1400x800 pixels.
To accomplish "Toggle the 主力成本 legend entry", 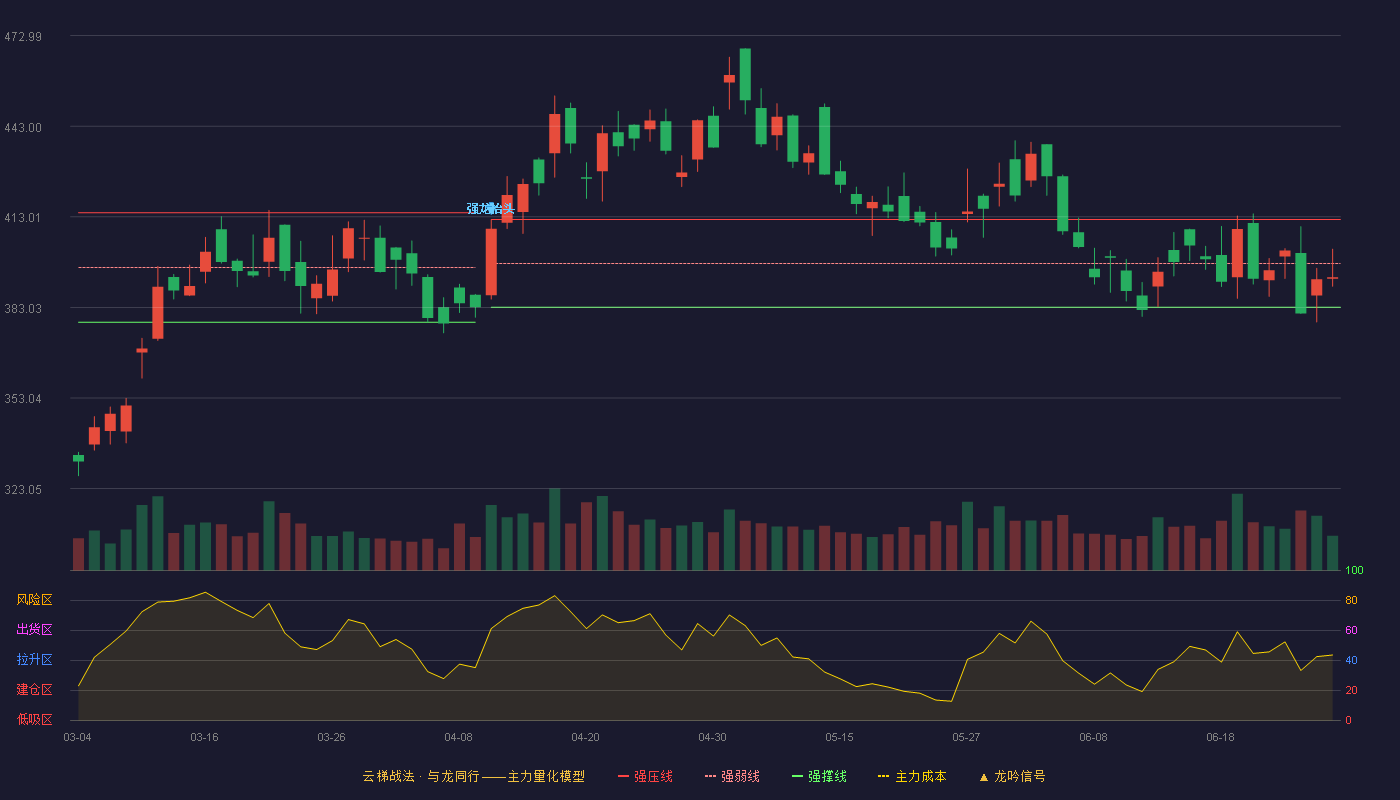I will (912, 776).
